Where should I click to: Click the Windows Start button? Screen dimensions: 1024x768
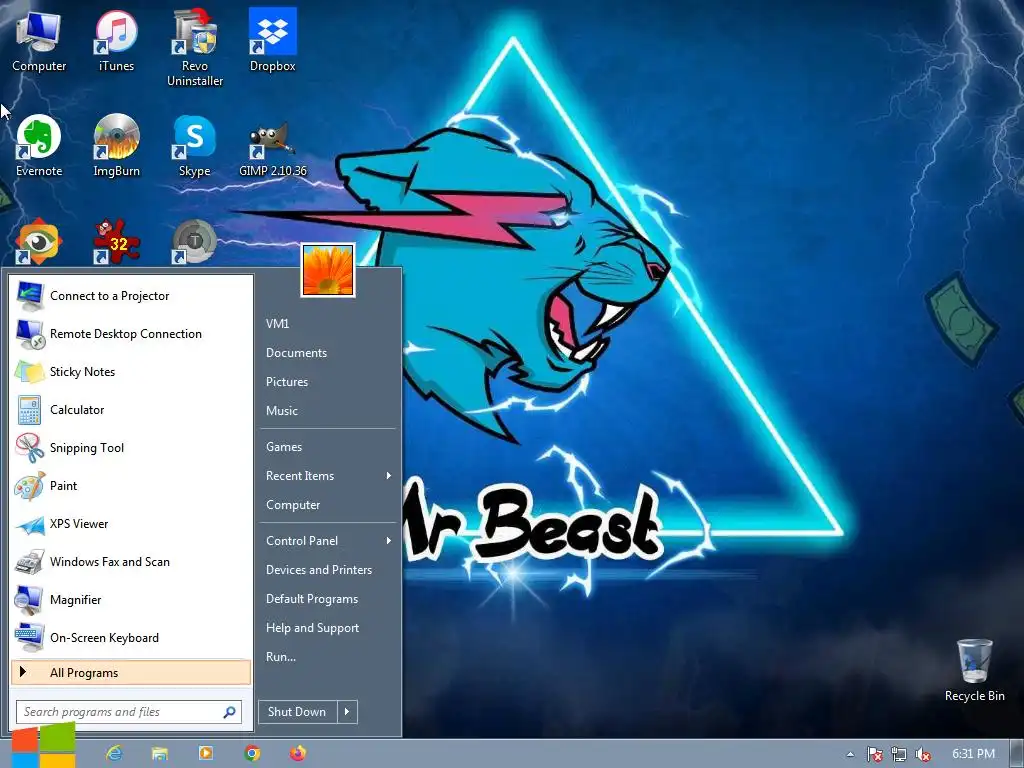tap(43, 746)
